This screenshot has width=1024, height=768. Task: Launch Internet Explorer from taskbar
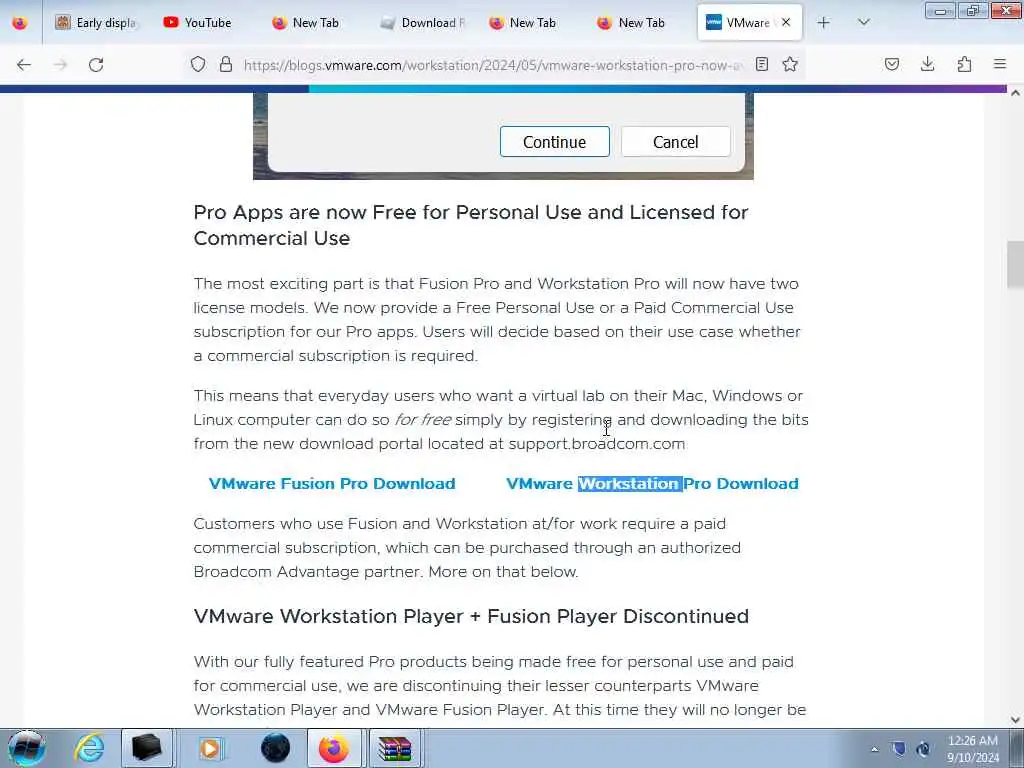click(89, 748)
